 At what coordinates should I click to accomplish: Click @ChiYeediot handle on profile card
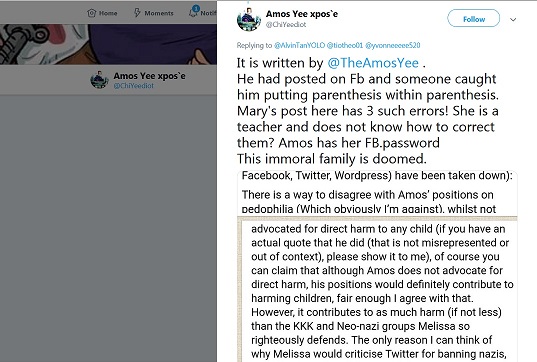tap(134, 86)
